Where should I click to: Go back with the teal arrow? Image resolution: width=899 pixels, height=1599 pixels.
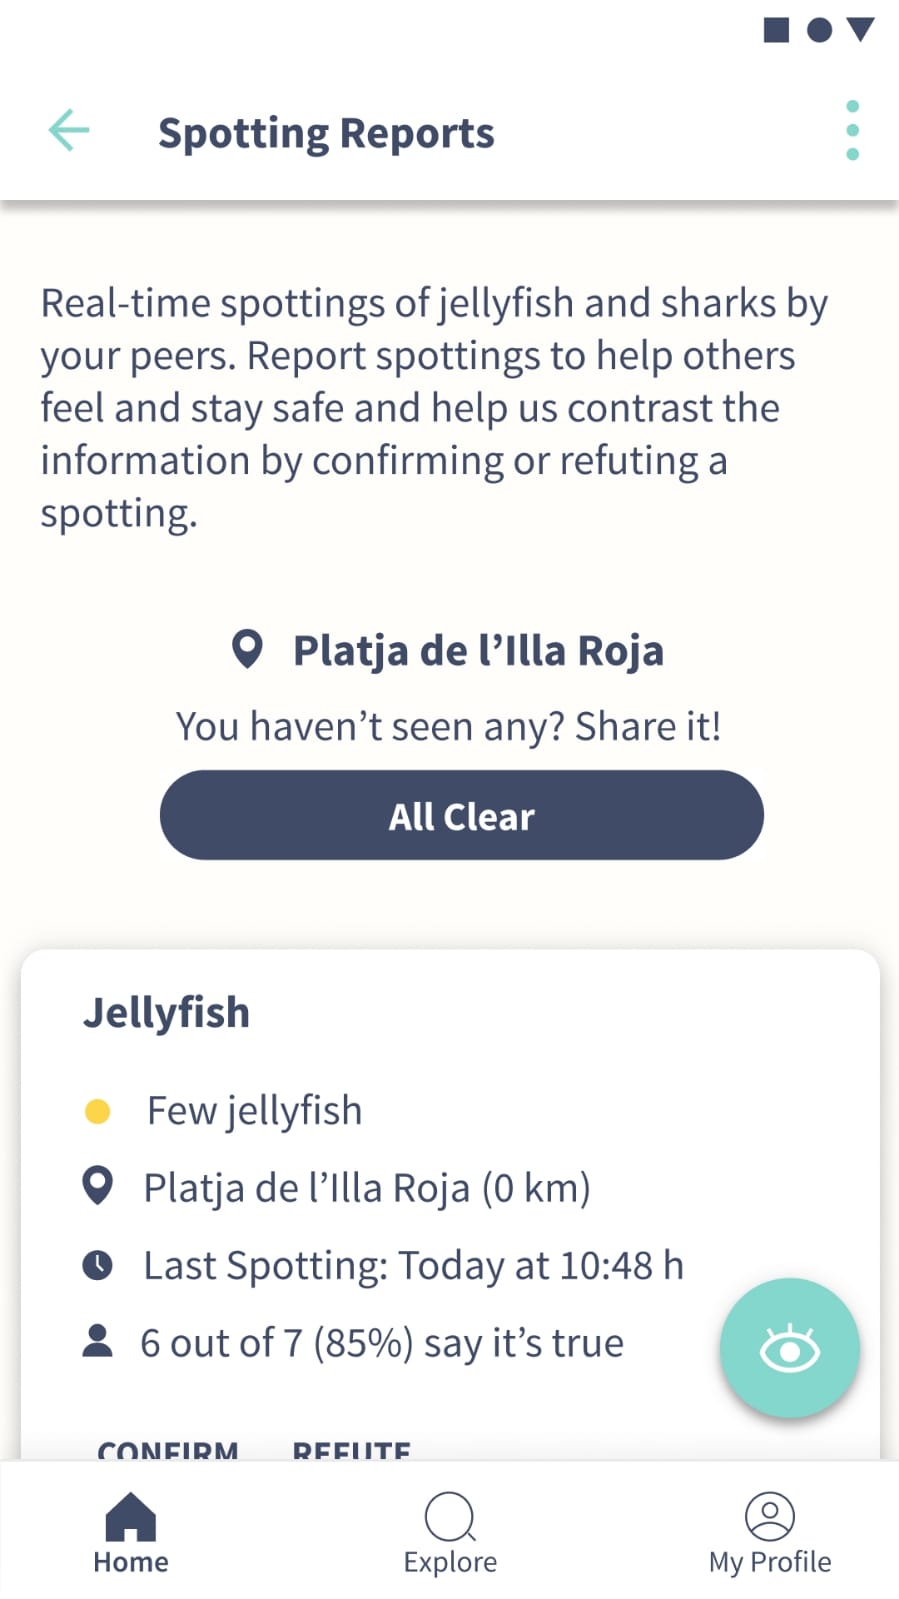pyautogui.click(x=69, y=131)
